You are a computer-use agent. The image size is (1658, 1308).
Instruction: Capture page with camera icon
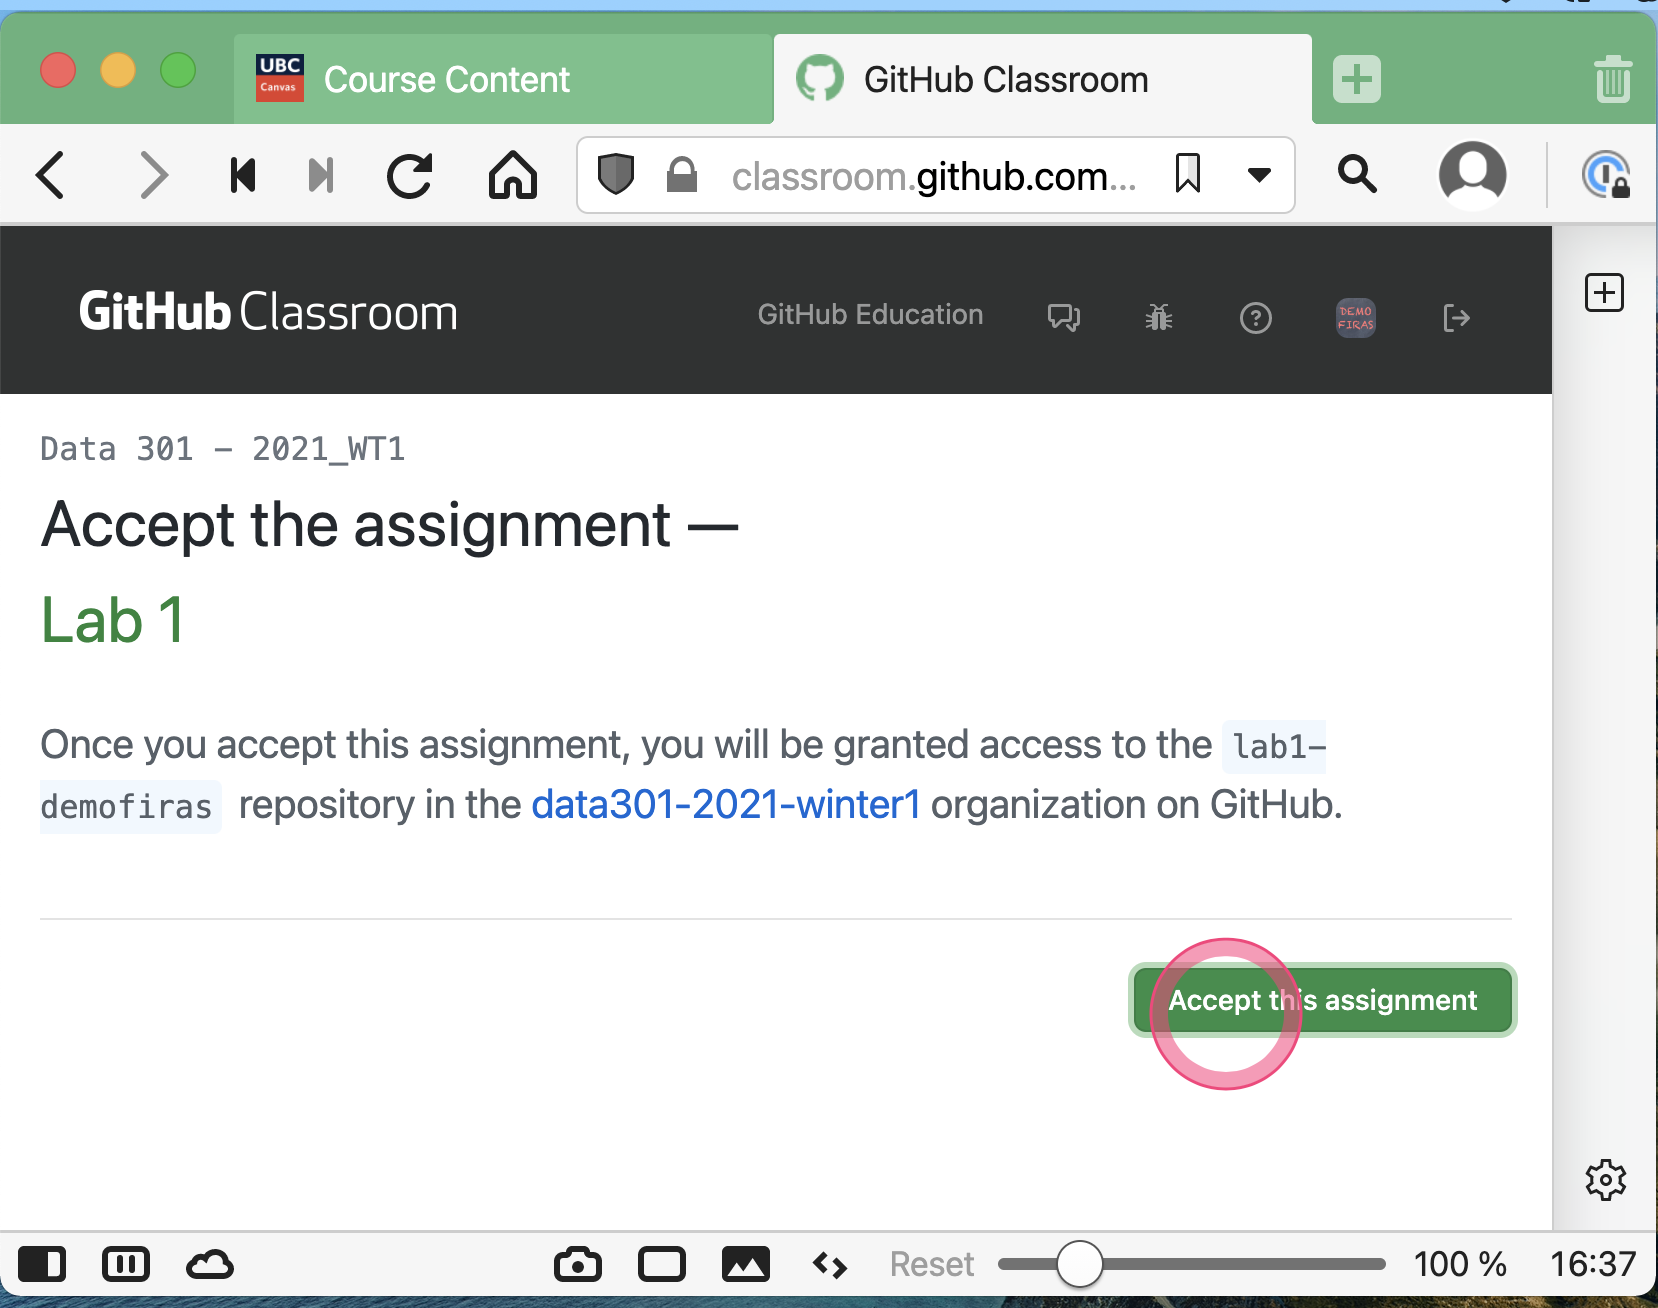pos(578,1264)
